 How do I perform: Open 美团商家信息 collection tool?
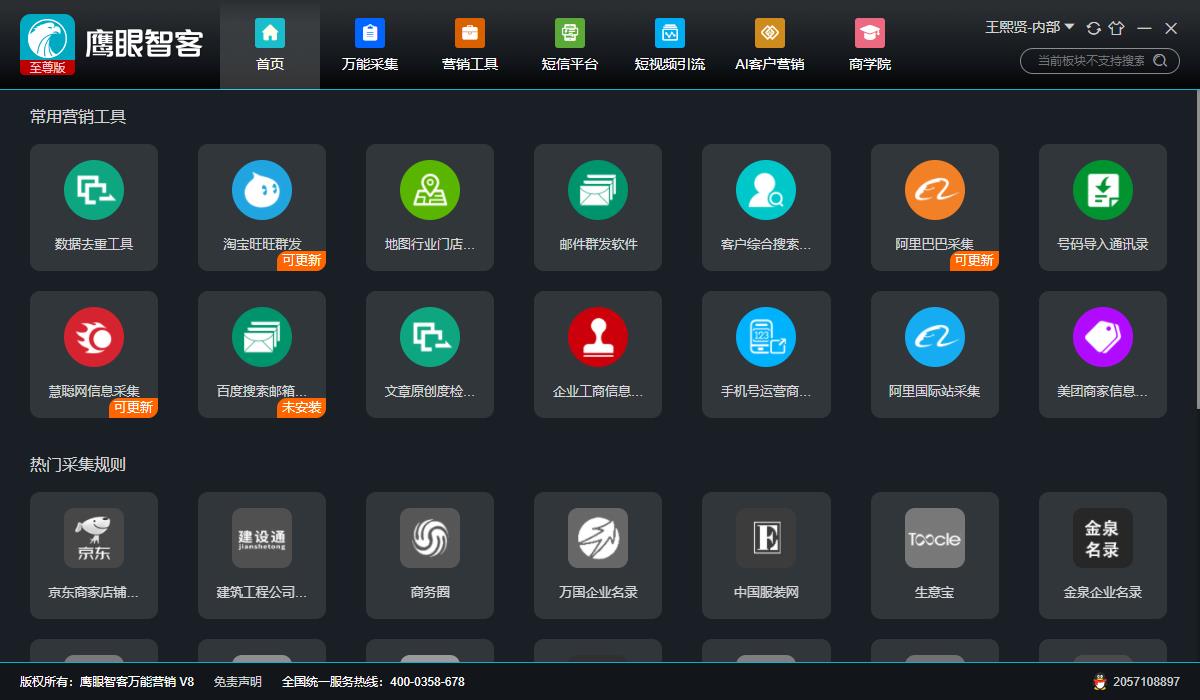[1102, 354]
